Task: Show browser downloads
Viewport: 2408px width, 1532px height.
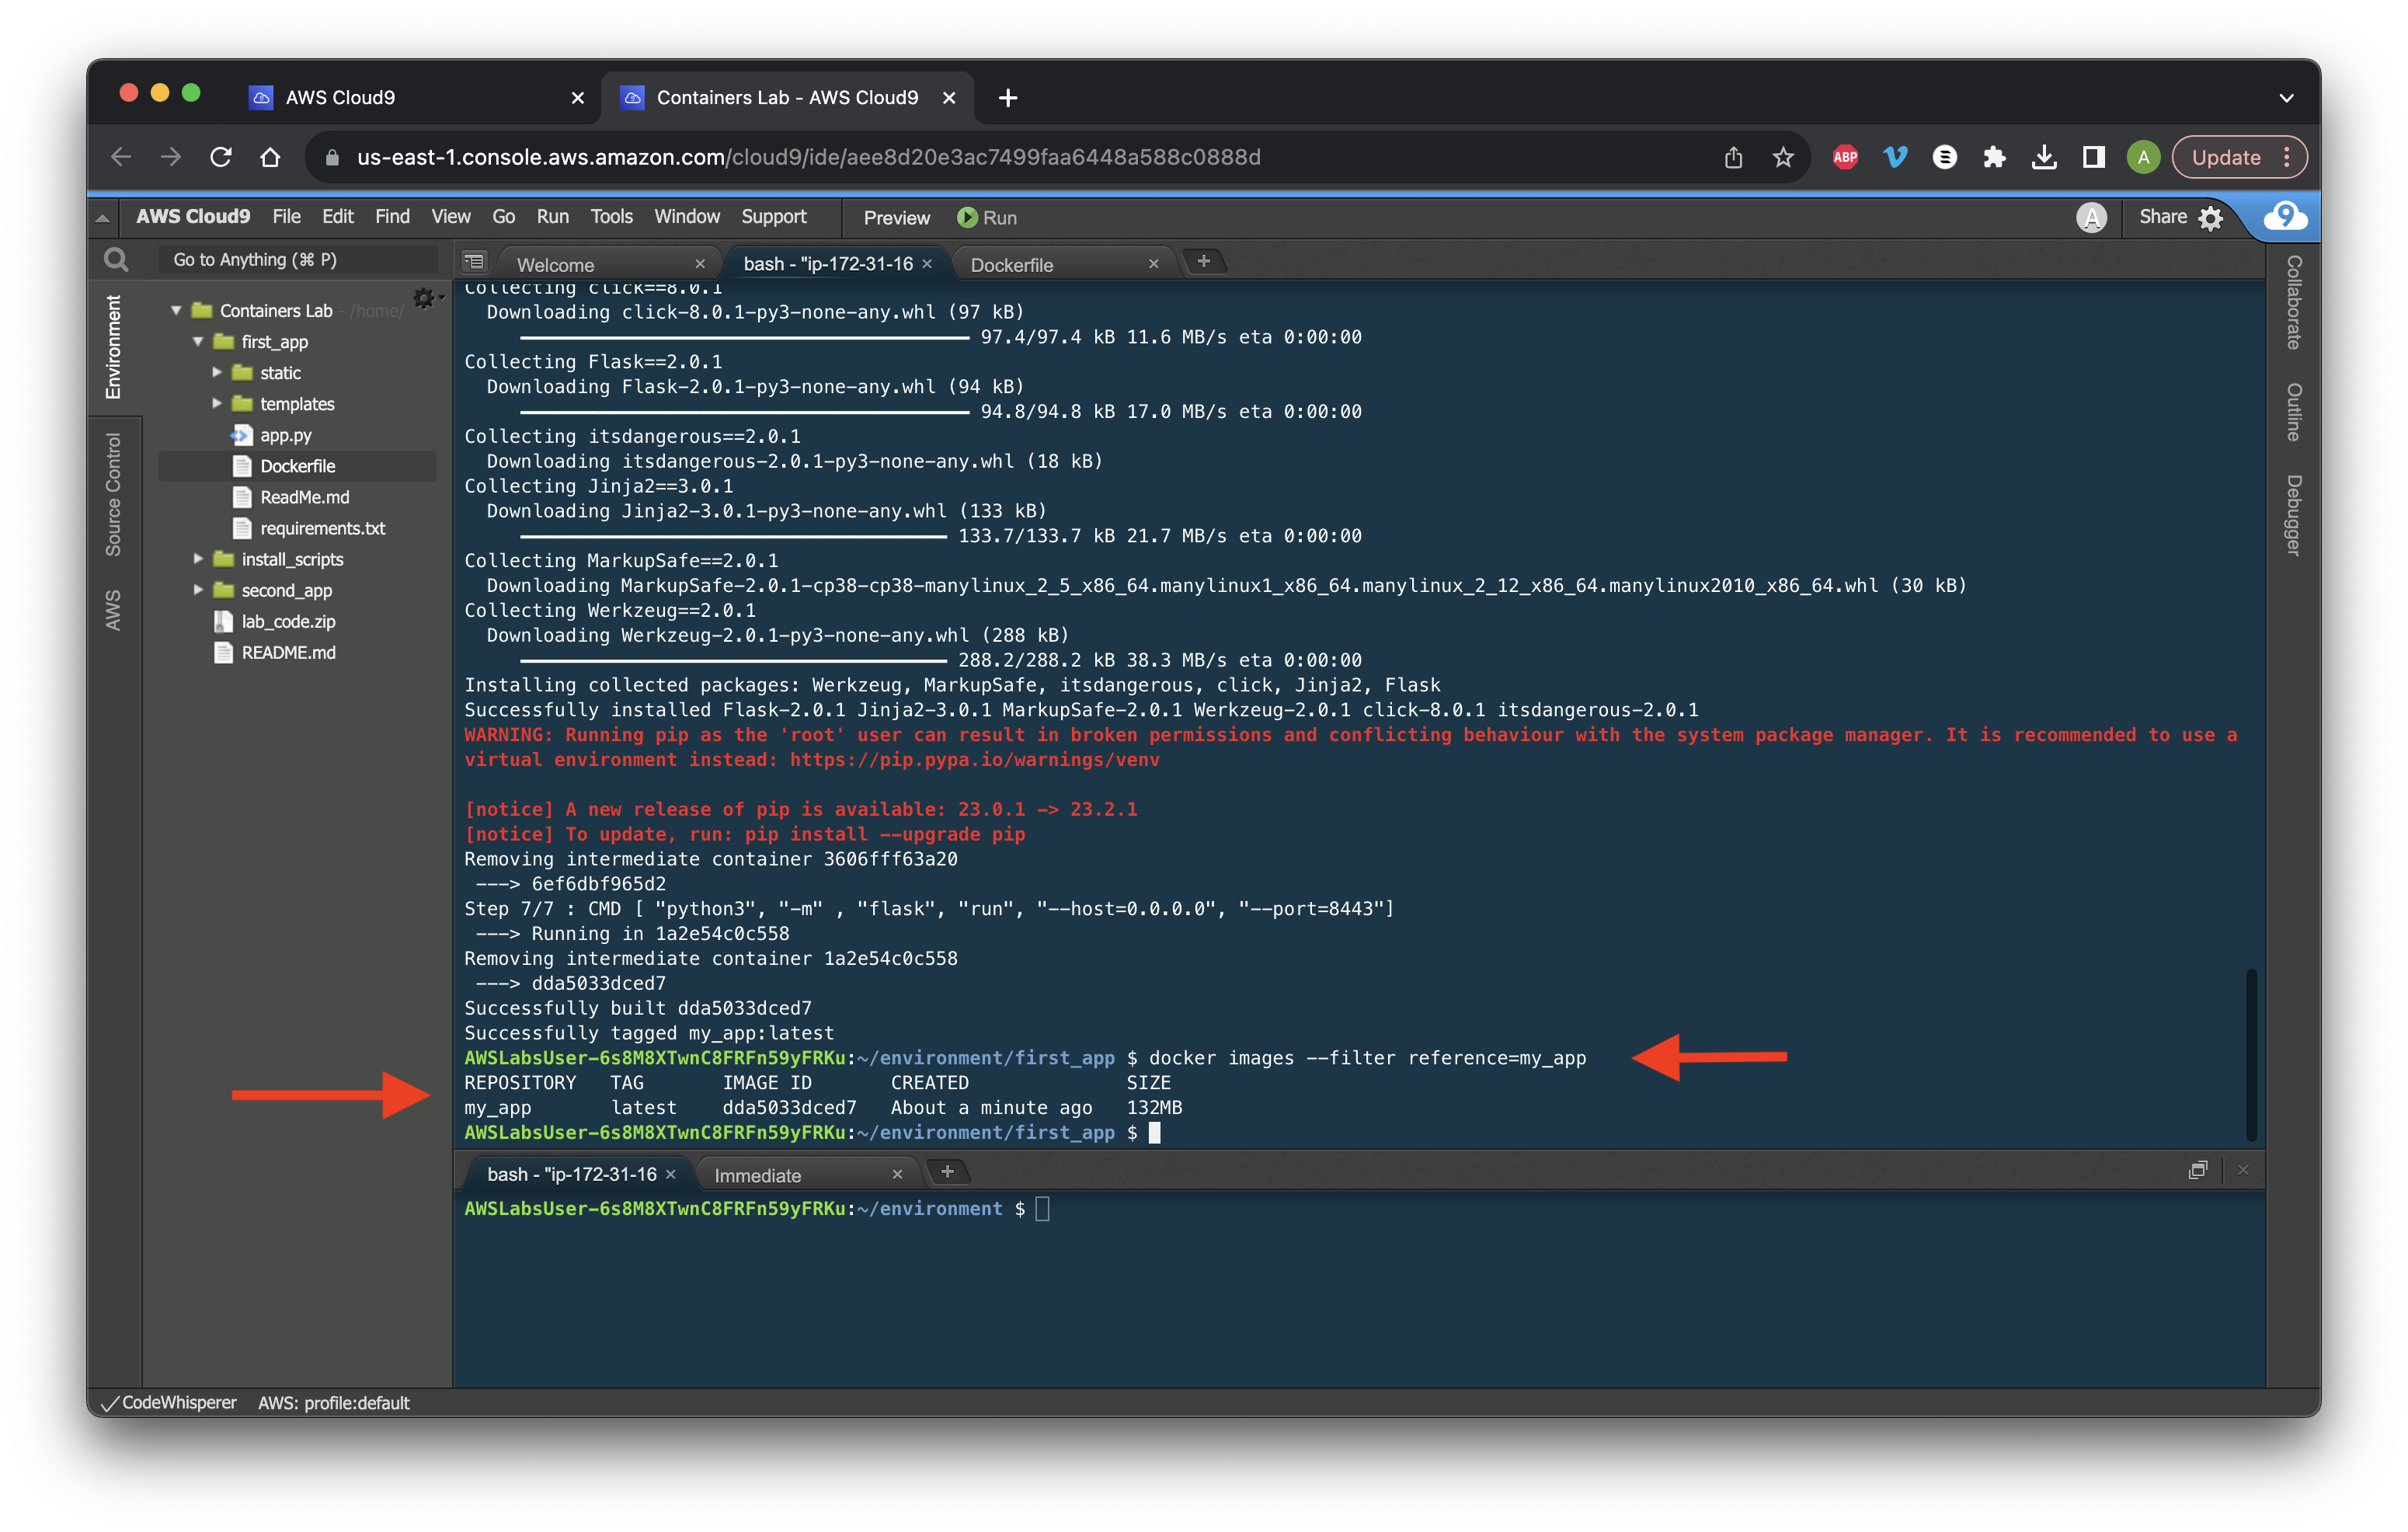Action: click(2044, 157)
